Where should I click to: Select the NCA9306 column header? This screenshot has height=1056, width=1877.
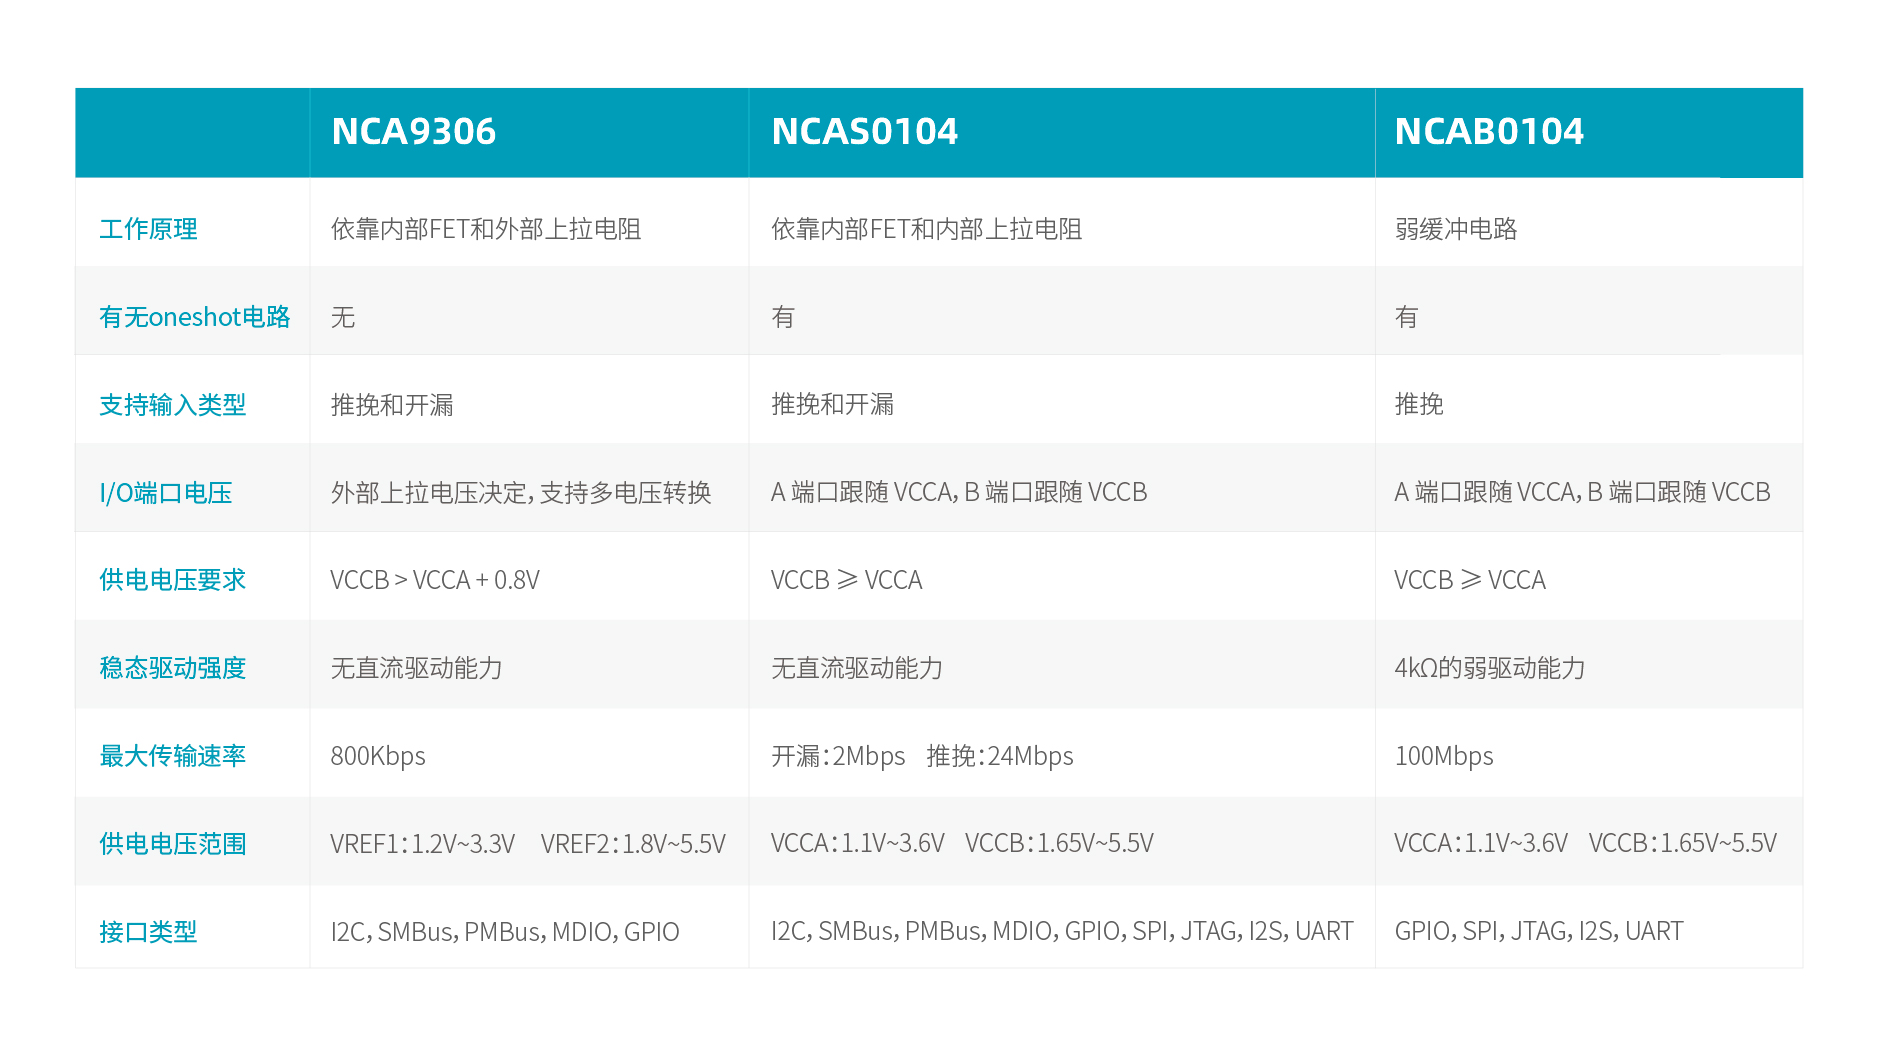coord(414,131)
